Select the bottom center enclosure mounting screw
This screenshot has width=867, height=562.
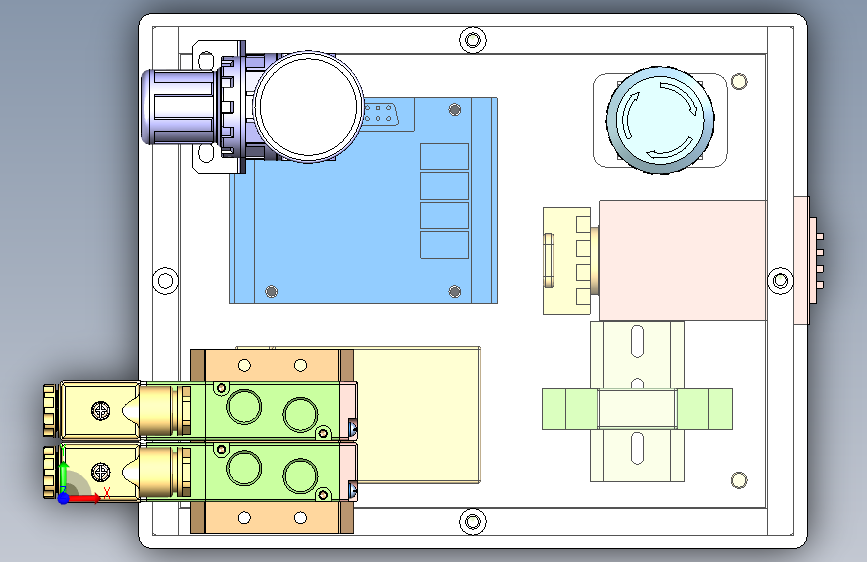pyautogui.click(x=473, y=522)
